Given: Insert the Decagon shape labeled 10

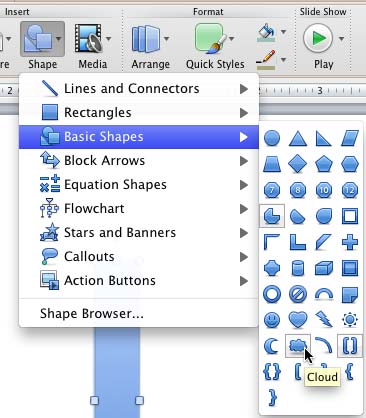Looking at the screenshot, I should tap(323, 190).
